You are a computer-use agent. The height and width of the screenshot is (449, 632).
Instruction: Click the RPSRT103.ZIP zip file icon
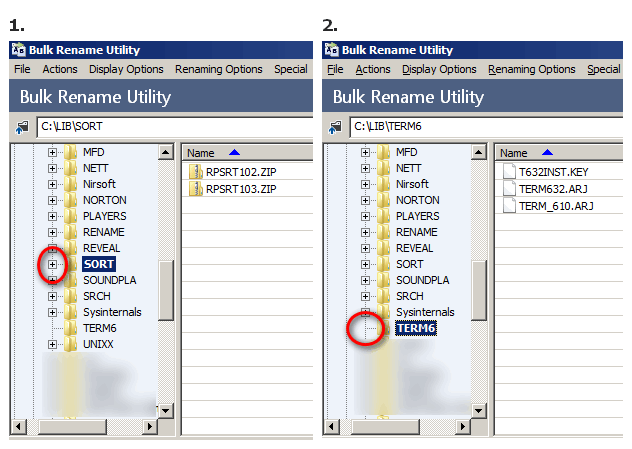196,189
